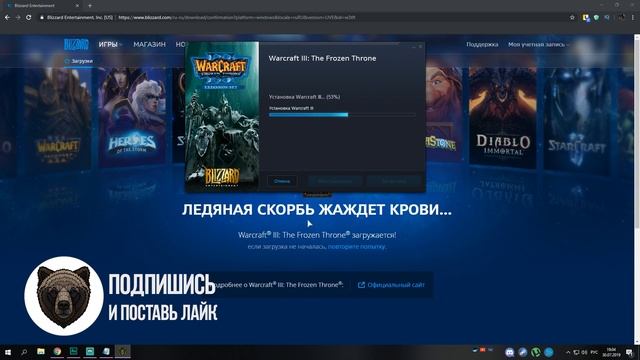Open Google Chrome from the taskbar
640x360 pixels.
click(x=57, y=351)
